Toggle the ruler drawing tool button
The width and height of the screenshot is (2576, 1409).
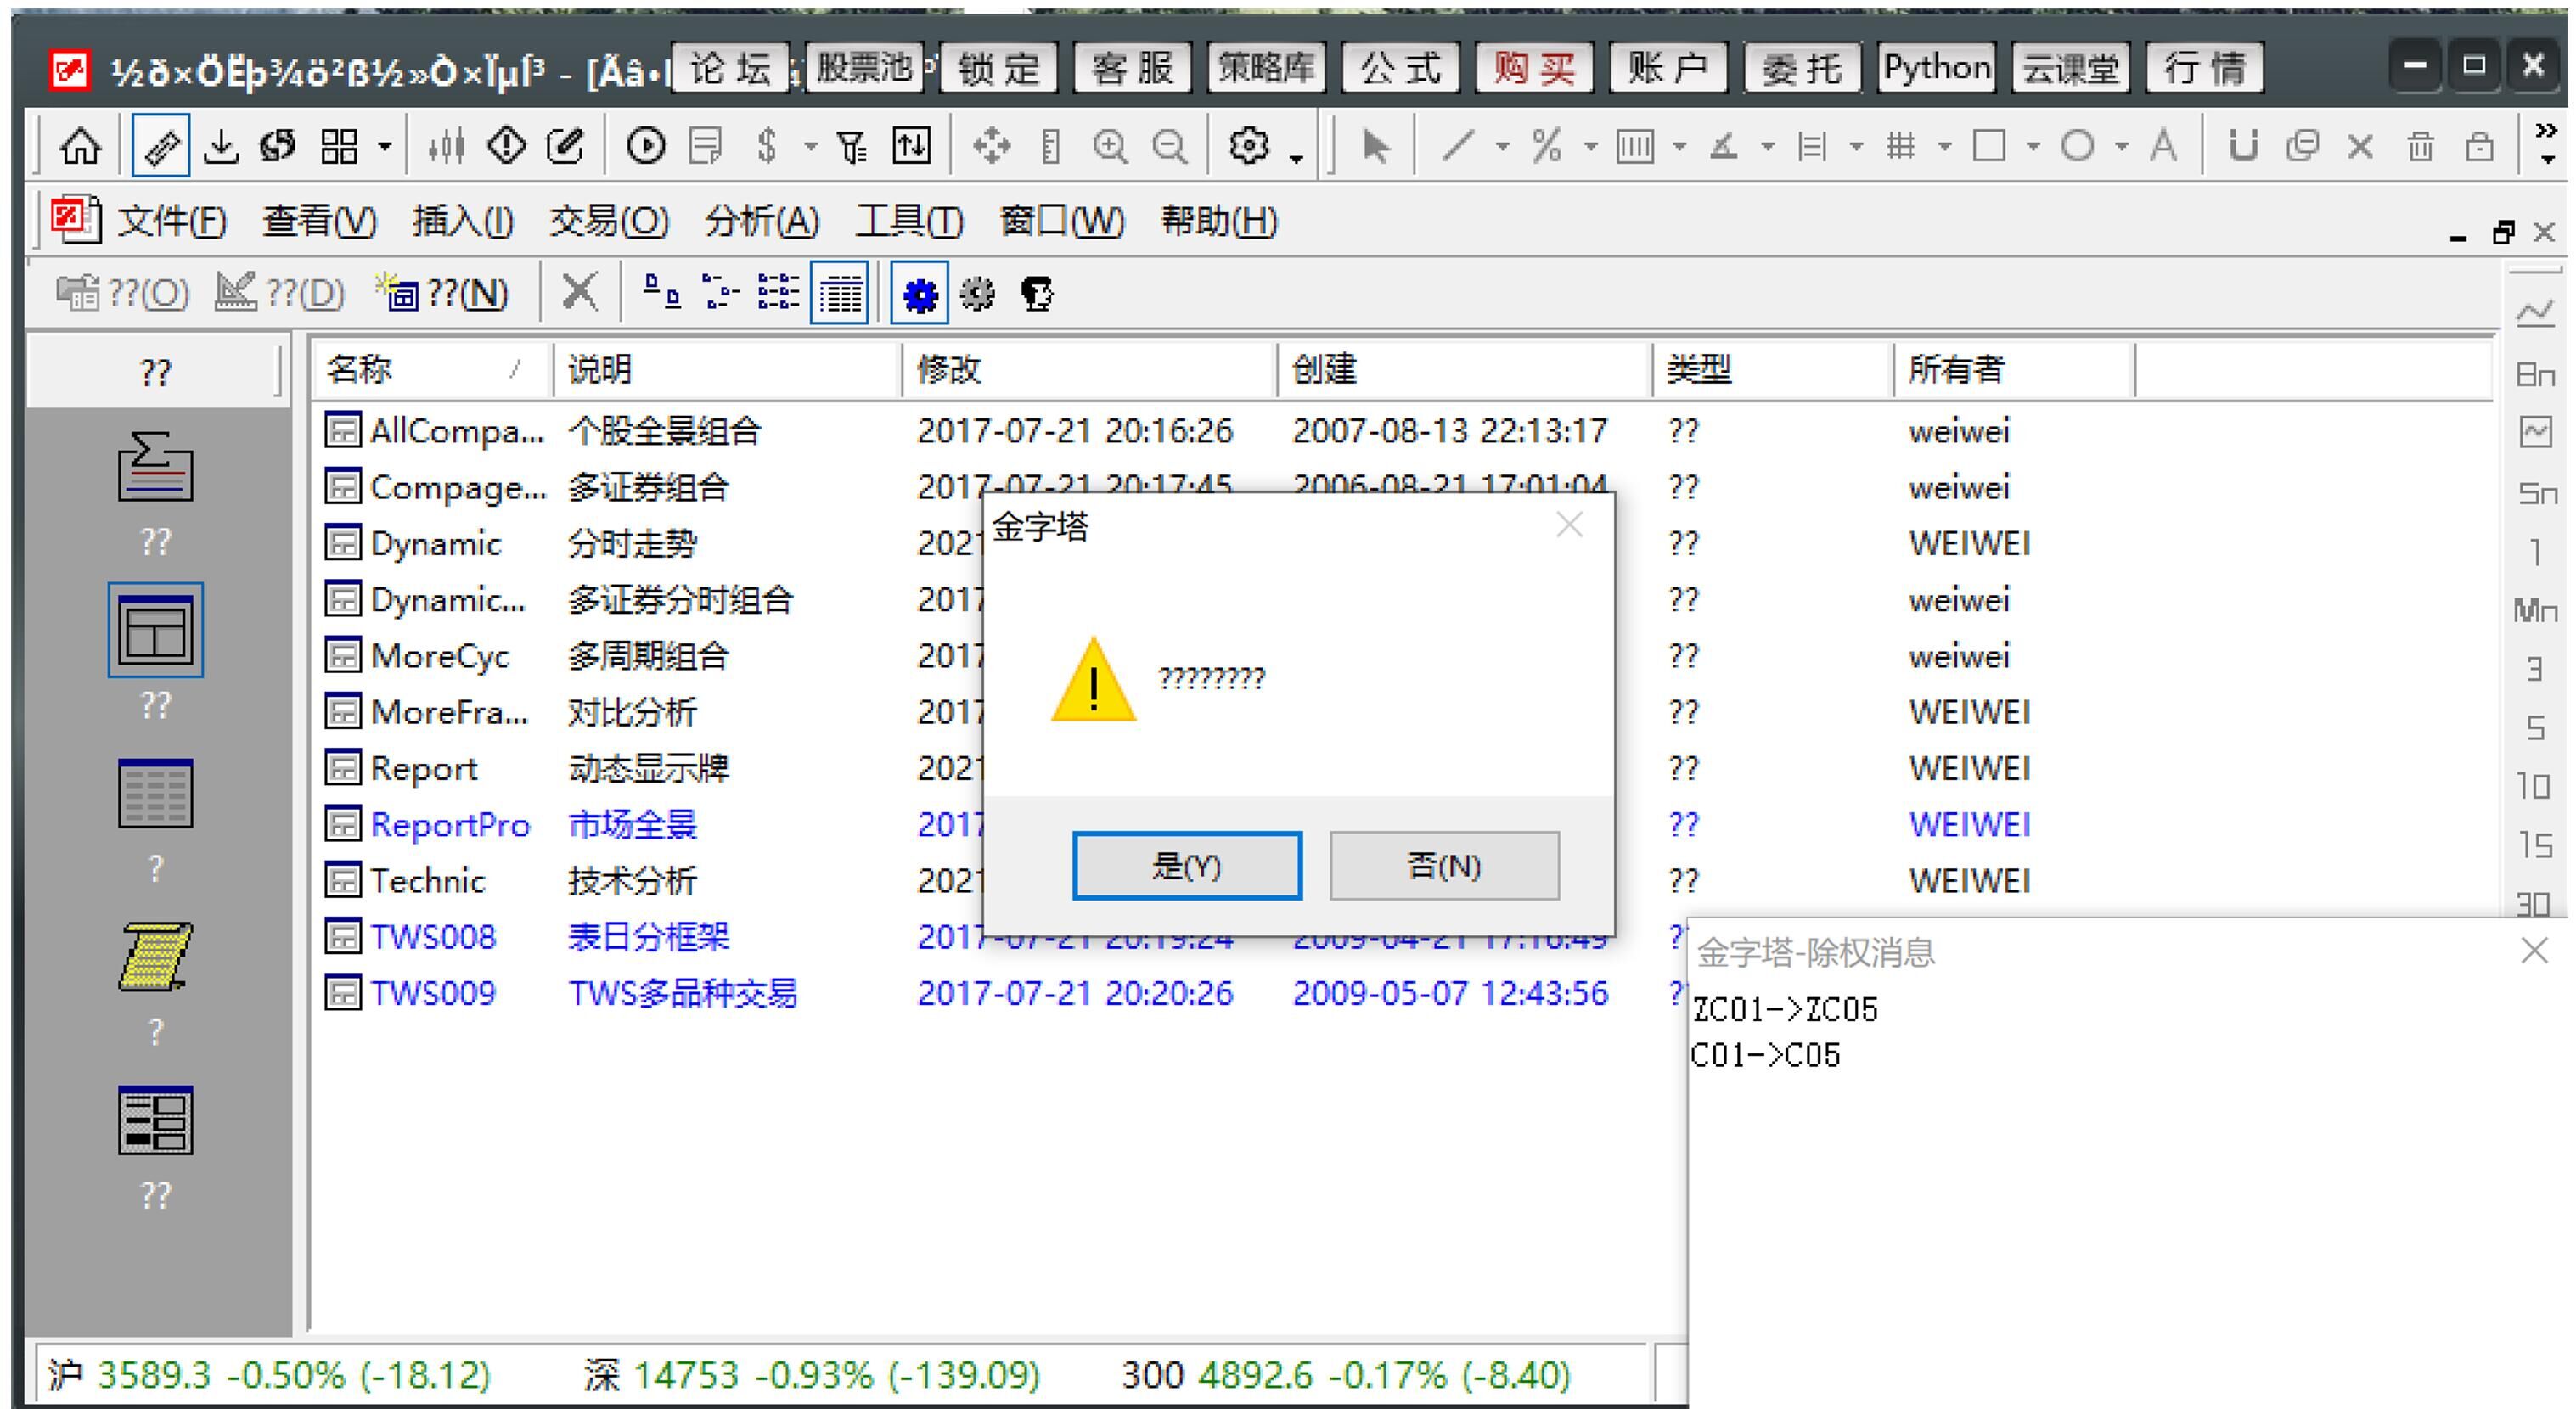[x=161, y=146]
